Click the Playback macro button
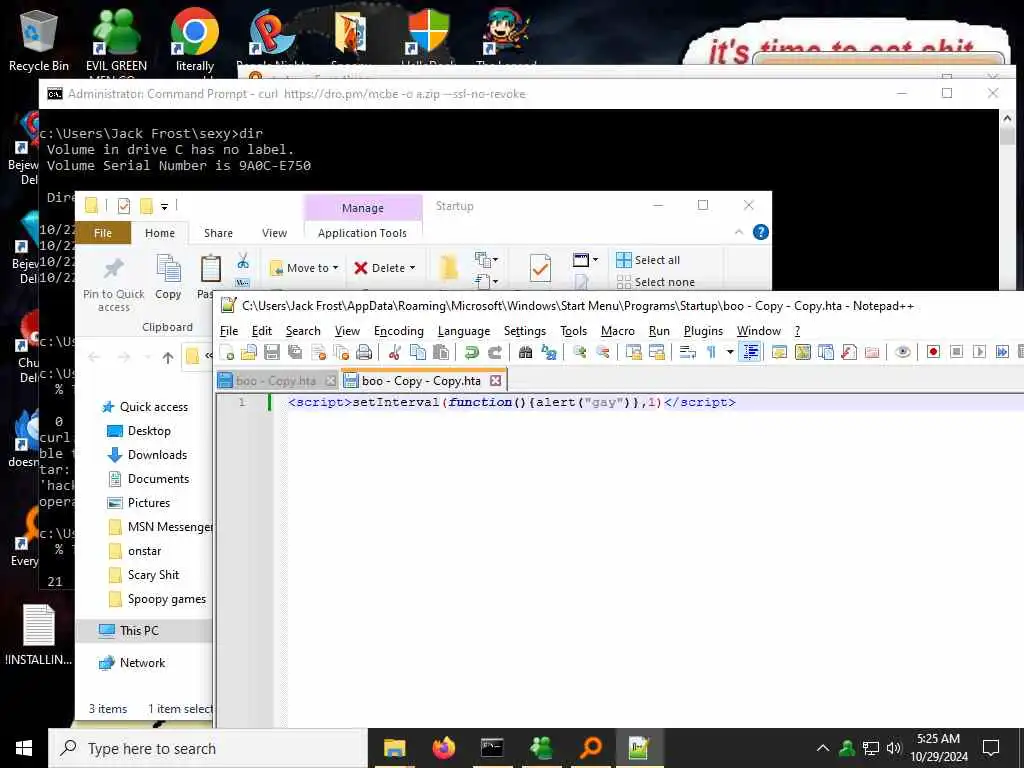This screenshot has height=768, width=1024. [x=979, y=353]
